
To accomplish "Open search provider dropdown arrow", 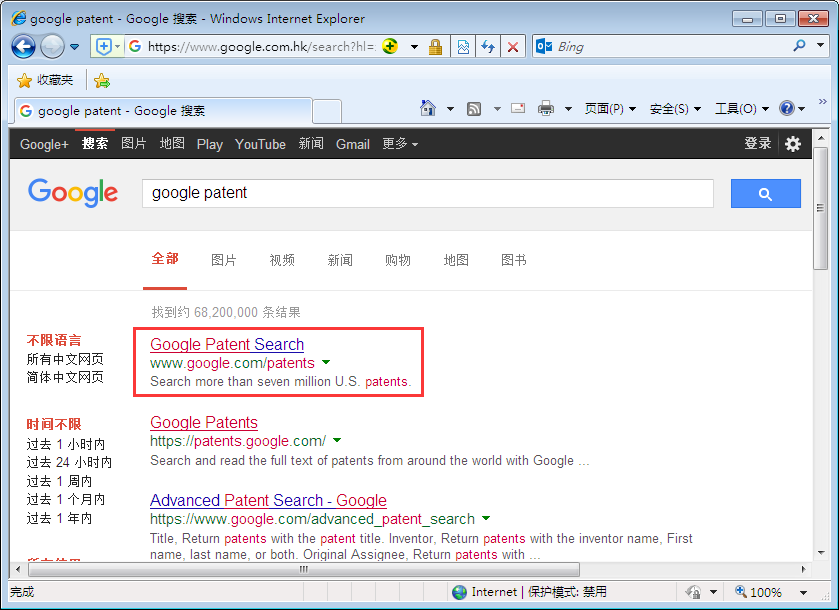I will pos(820,45).
